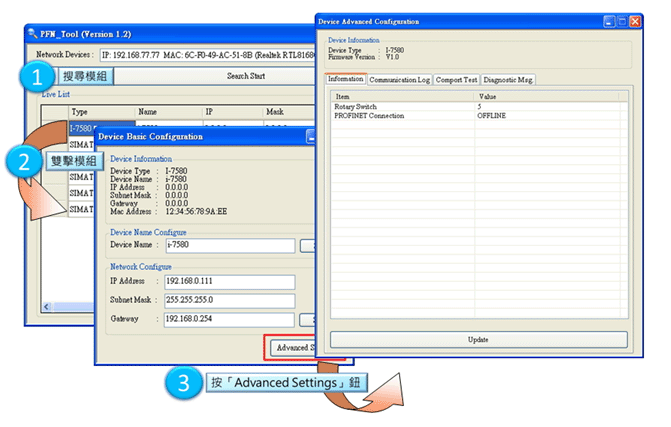
Task: Click the Mask column header in Live List
Action: coord(289,112)
